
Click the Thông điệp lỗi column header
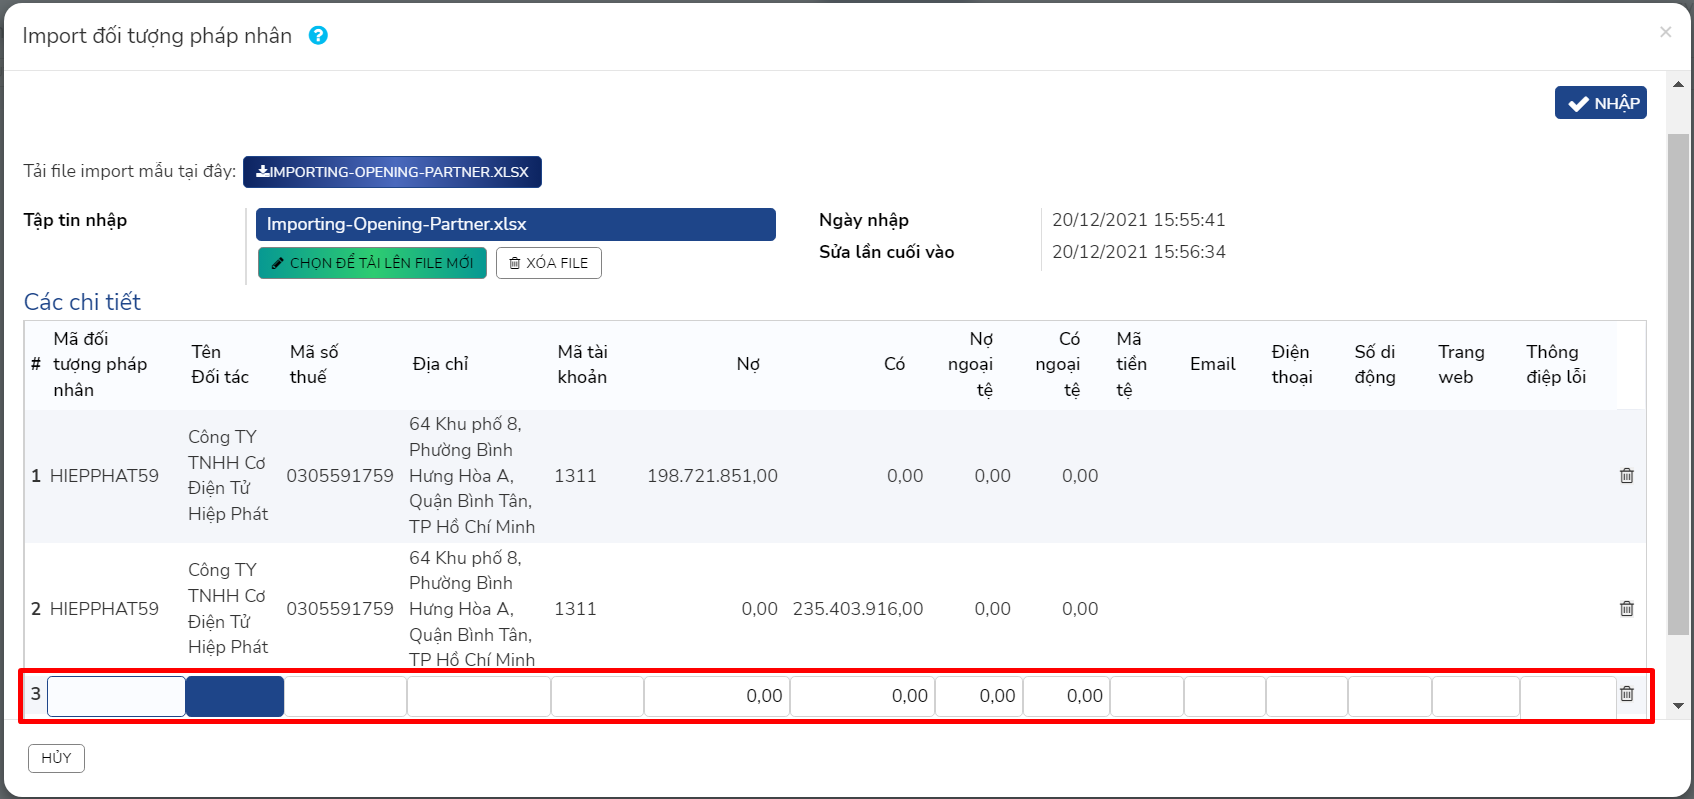coord(1556,364)
